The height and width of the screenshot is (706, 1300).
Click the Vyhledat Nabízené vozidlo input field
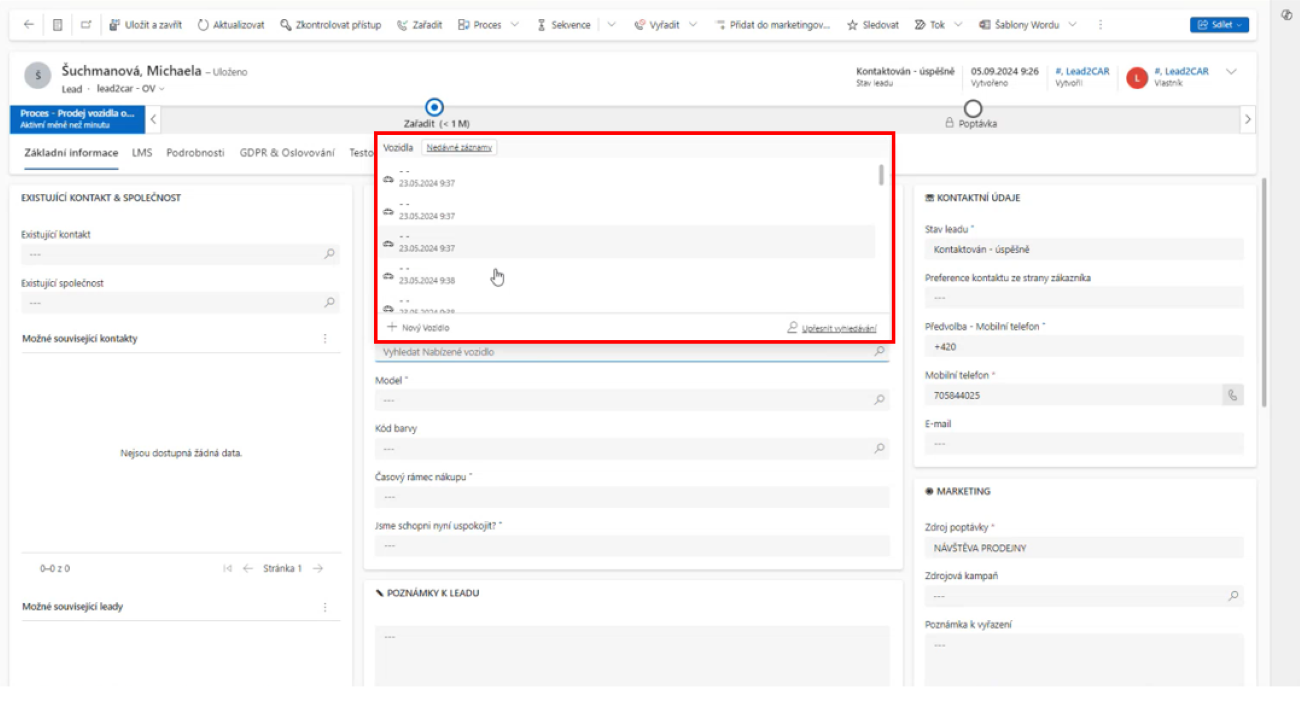[620, 352]
